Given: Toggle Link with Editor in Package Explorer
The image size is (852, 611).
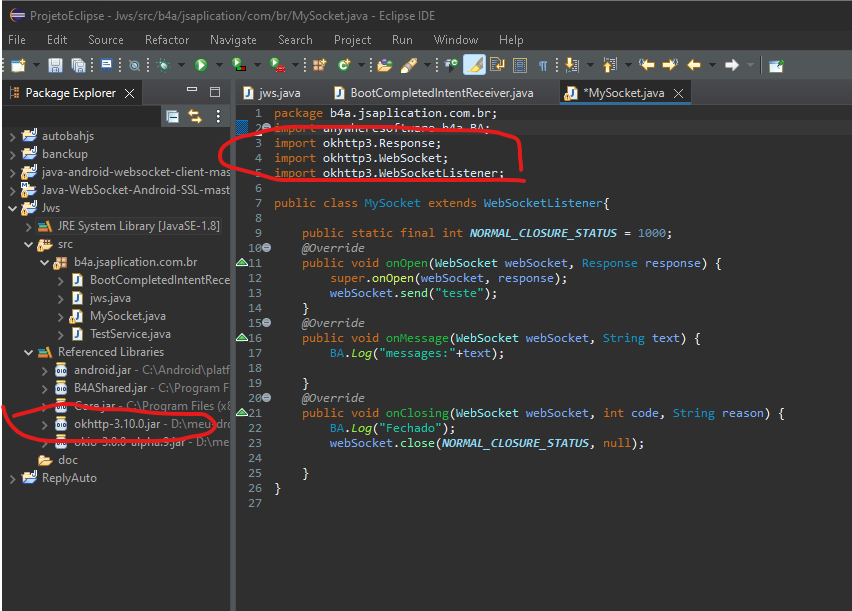Looking at the screenshot, I should 195,117.
